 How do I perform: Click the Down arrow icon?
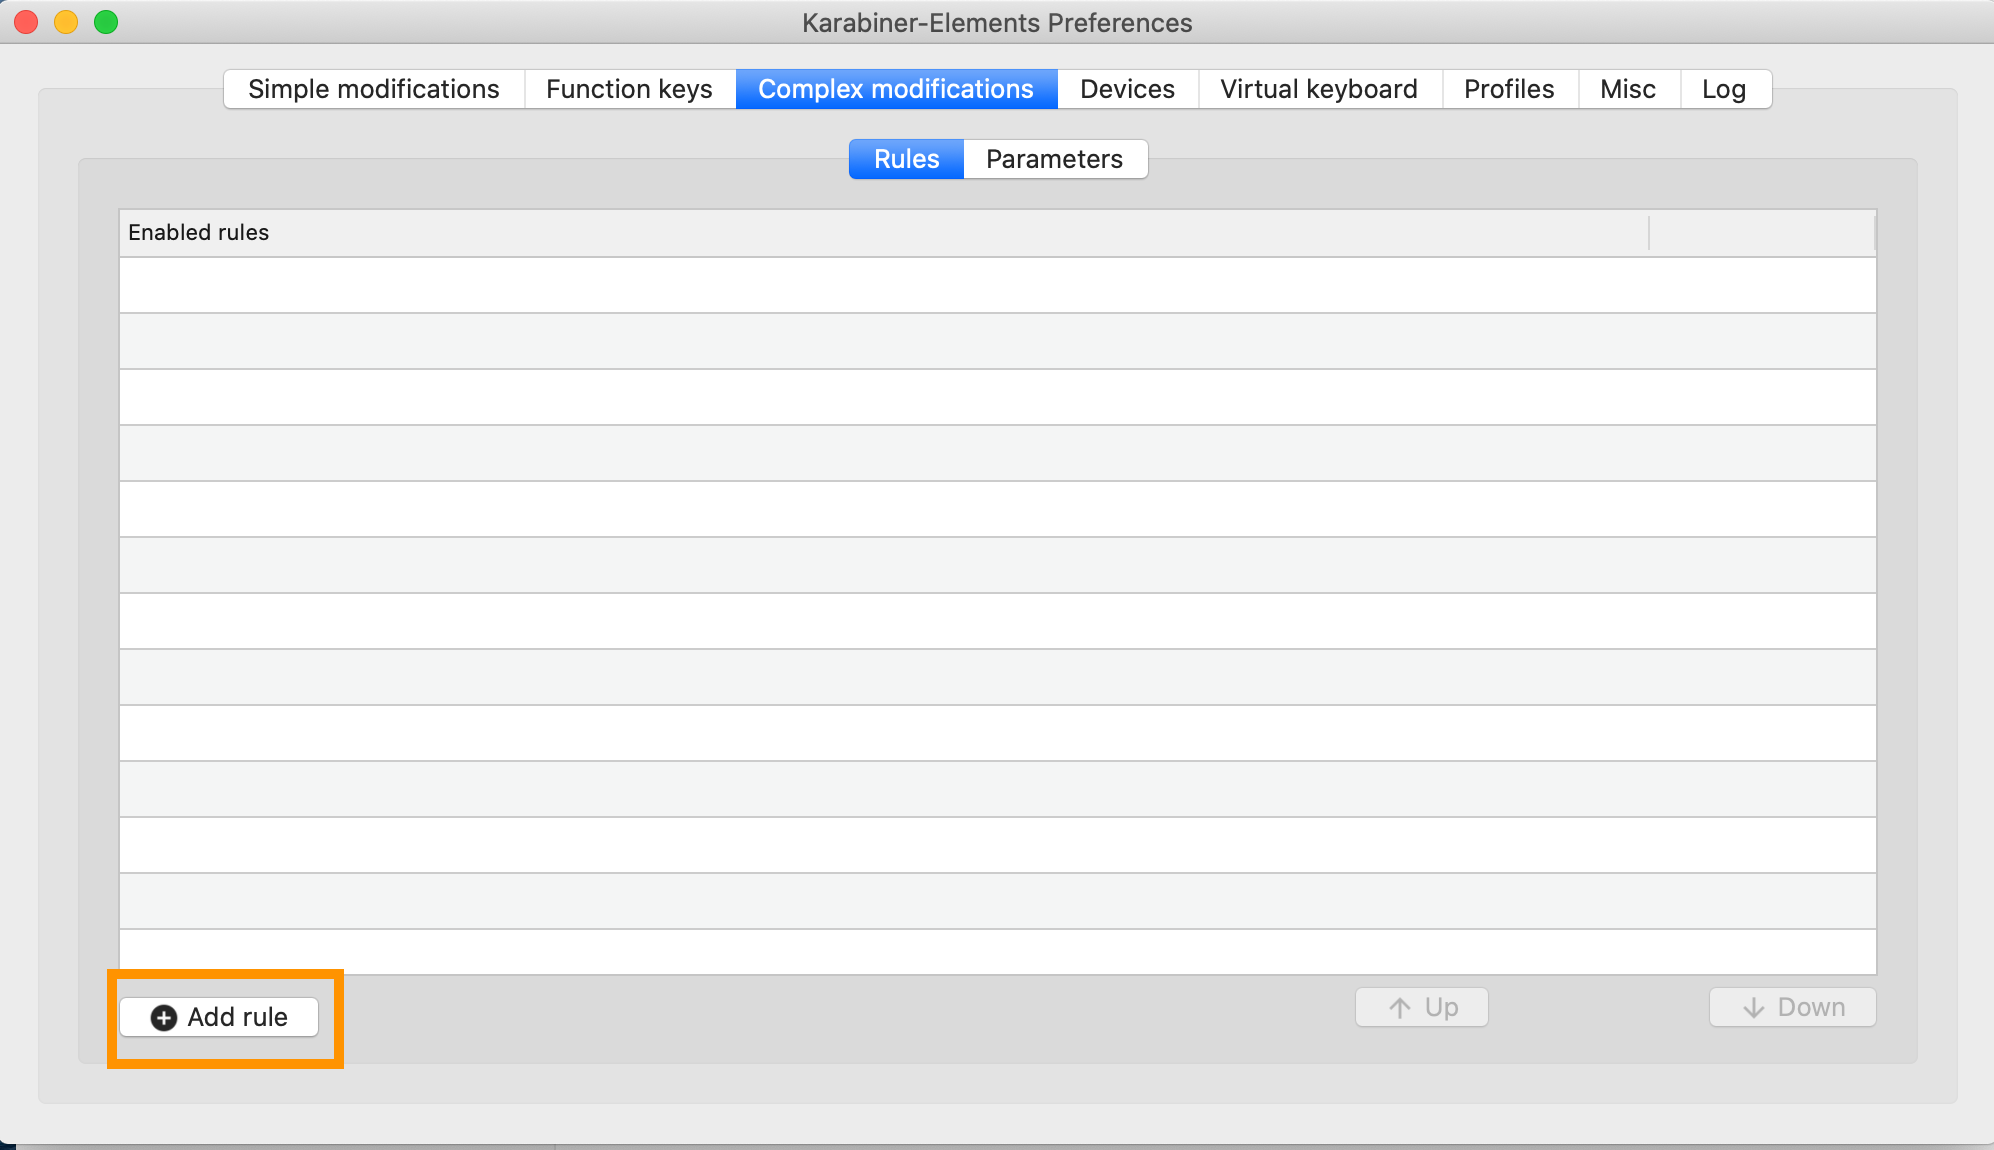1753,1007
